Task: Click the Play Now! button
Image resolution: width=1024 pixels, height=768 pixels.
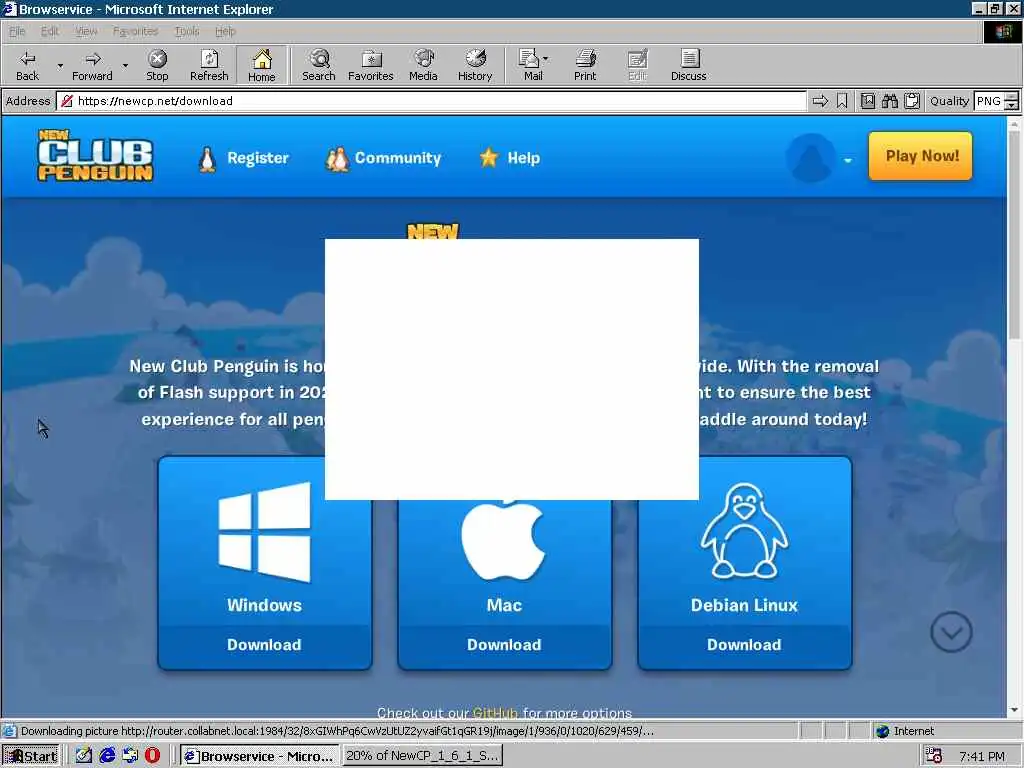Action: (x=921, y=156)
